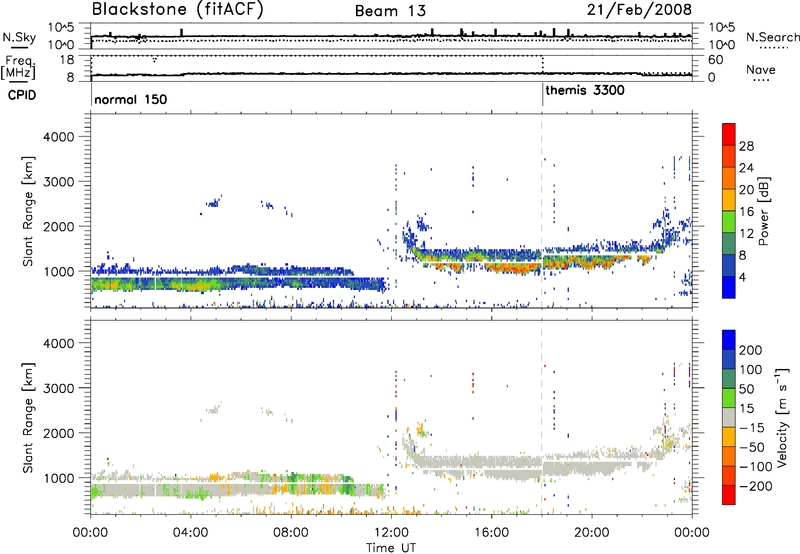Click the '4000' tick on the power panel
This screenshot has height=554, width=800.
[58, 137]
